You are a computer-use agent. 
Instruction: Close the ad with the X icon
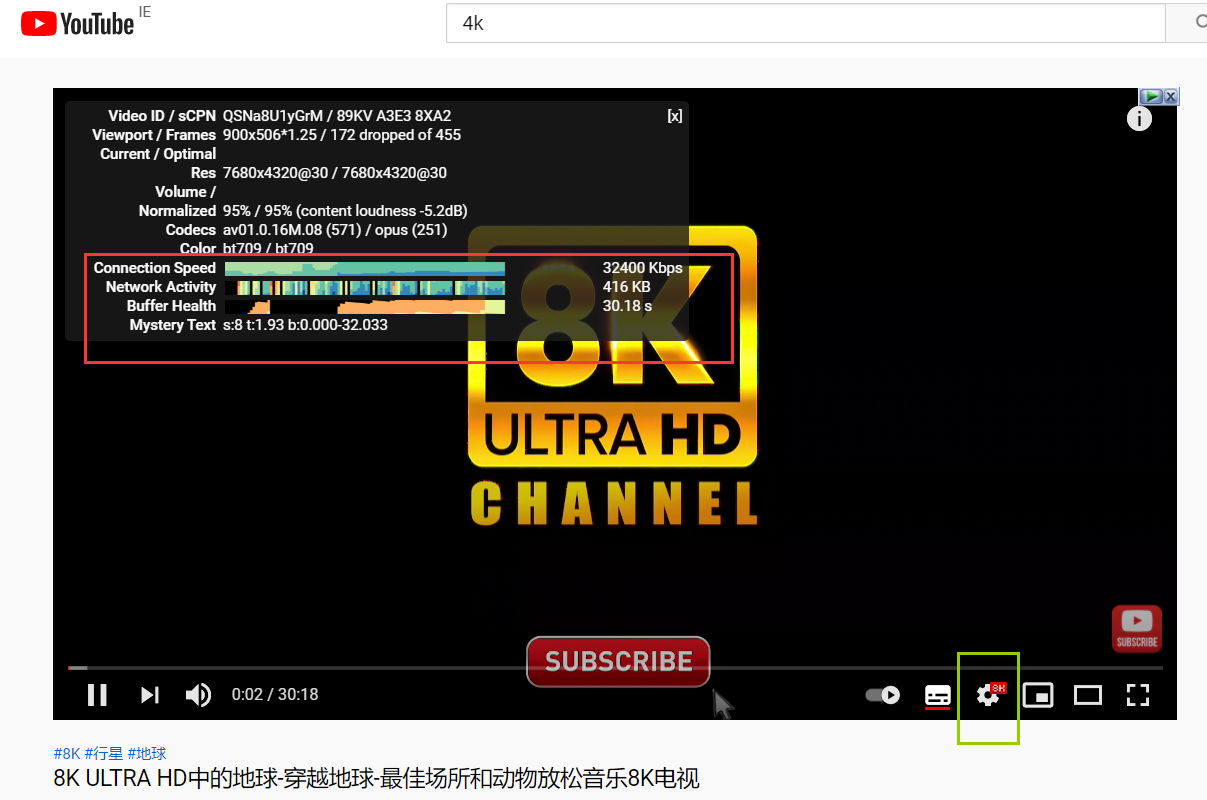point(1171,96)
